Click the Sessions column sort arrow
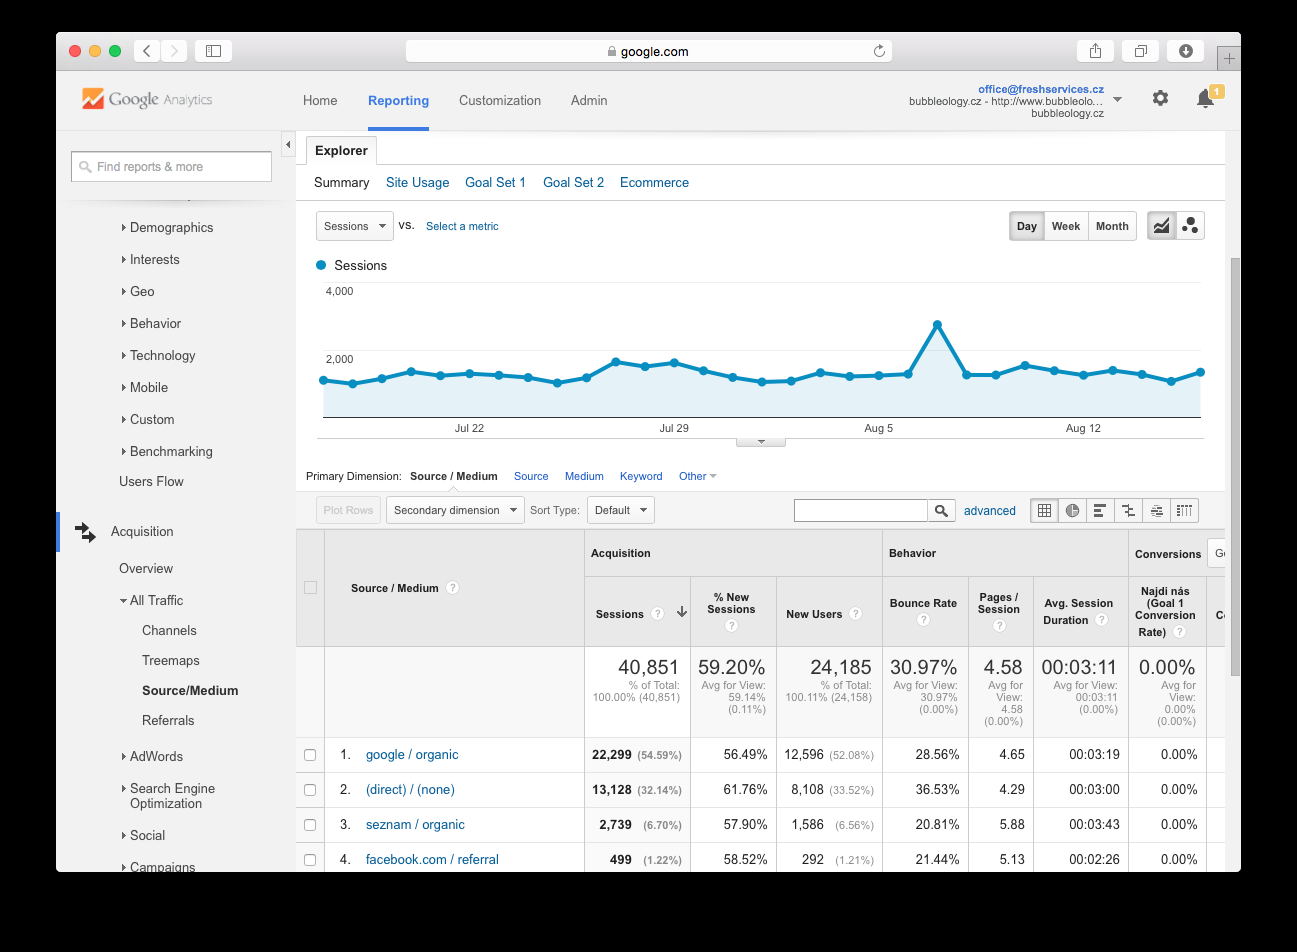The width and height of the screenshot is (1297, 952). pos(682,612)
